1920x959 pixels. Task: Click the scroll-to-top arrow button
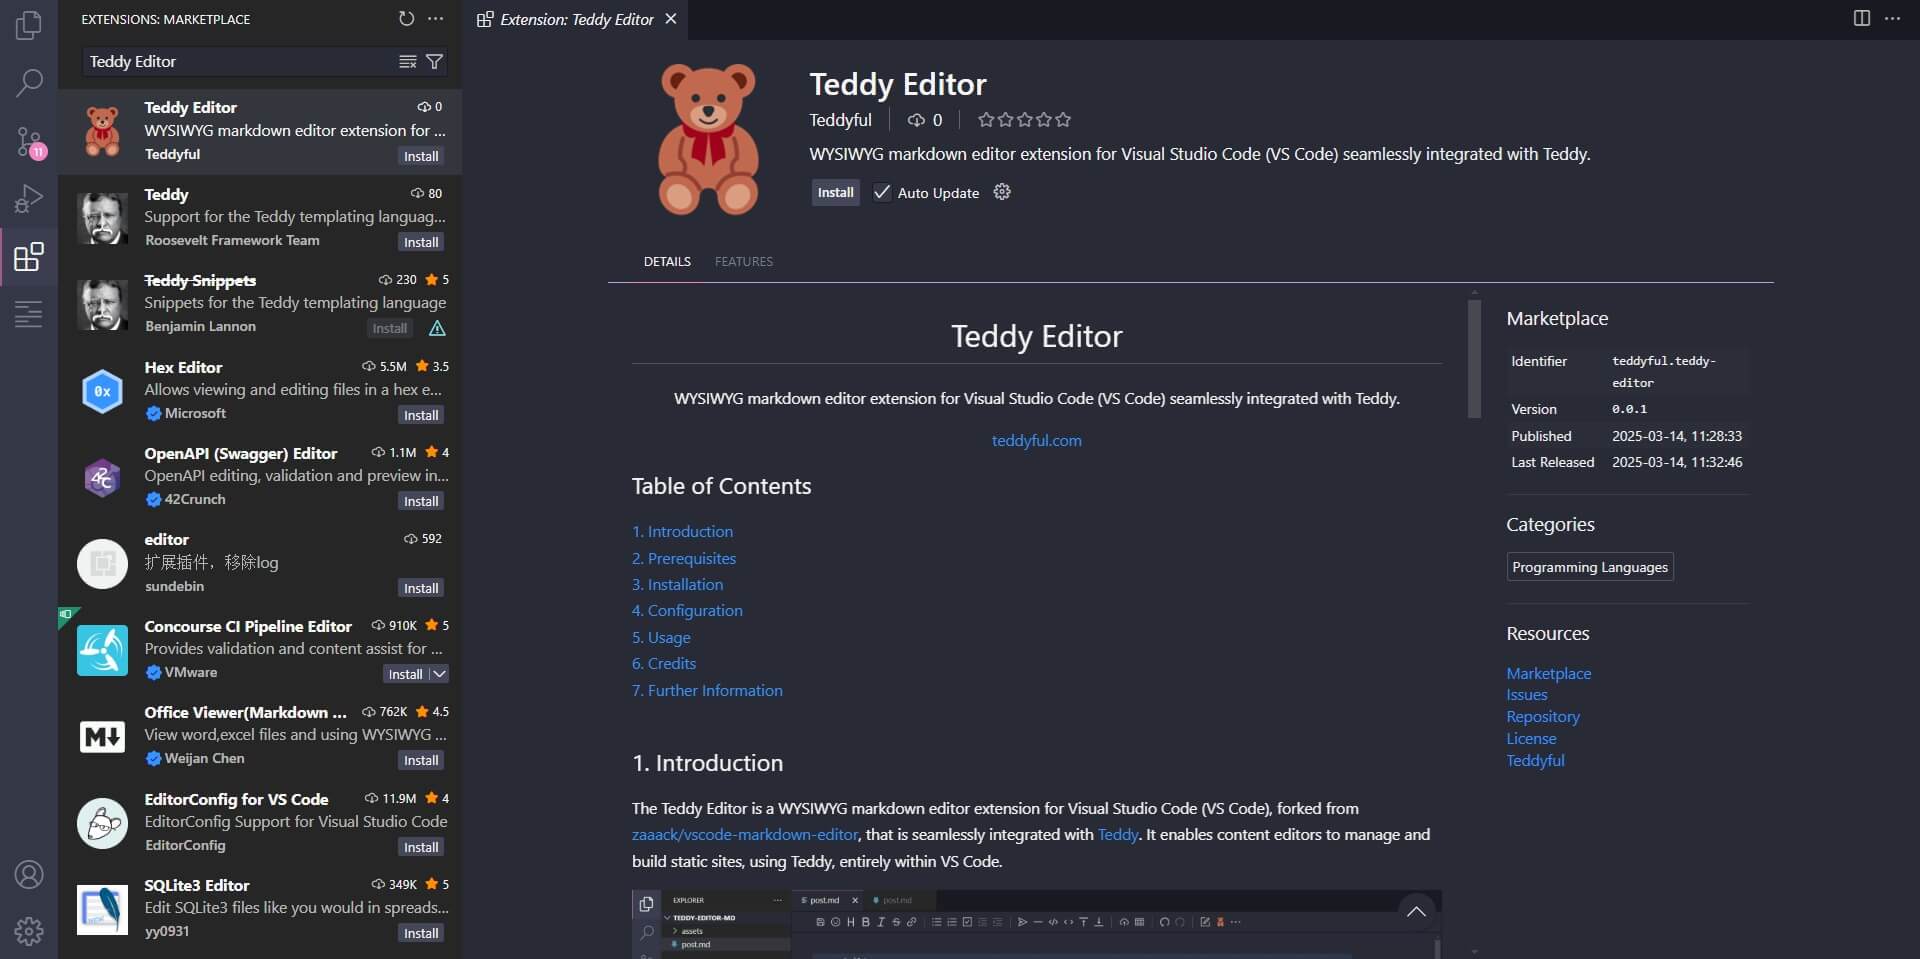pyautogui.click(x=1416, y=911)
